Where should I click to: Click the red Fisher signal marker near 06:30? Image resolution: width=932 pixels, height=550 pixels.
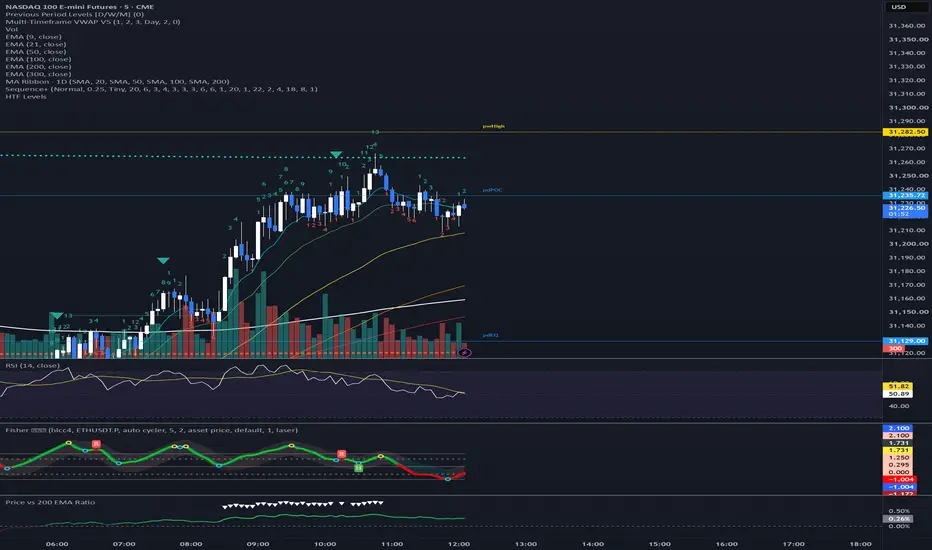pos(96,444)
